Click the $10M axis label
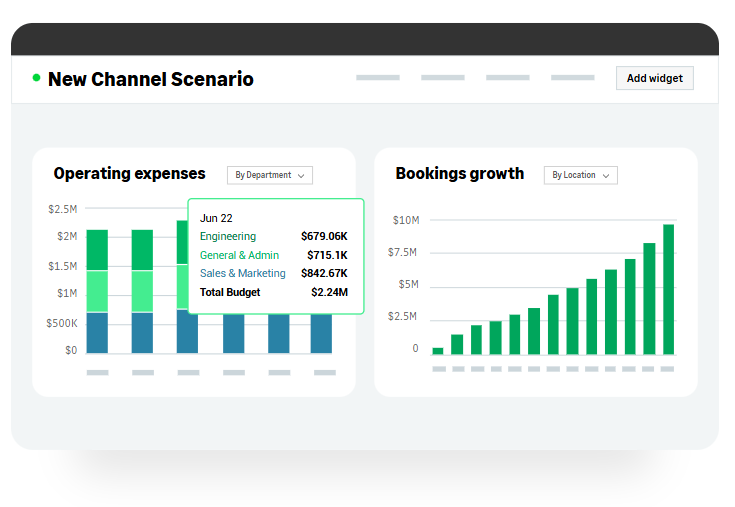This screenshot has width=735, height=507. pyautogui.click(x=406, y=220)
